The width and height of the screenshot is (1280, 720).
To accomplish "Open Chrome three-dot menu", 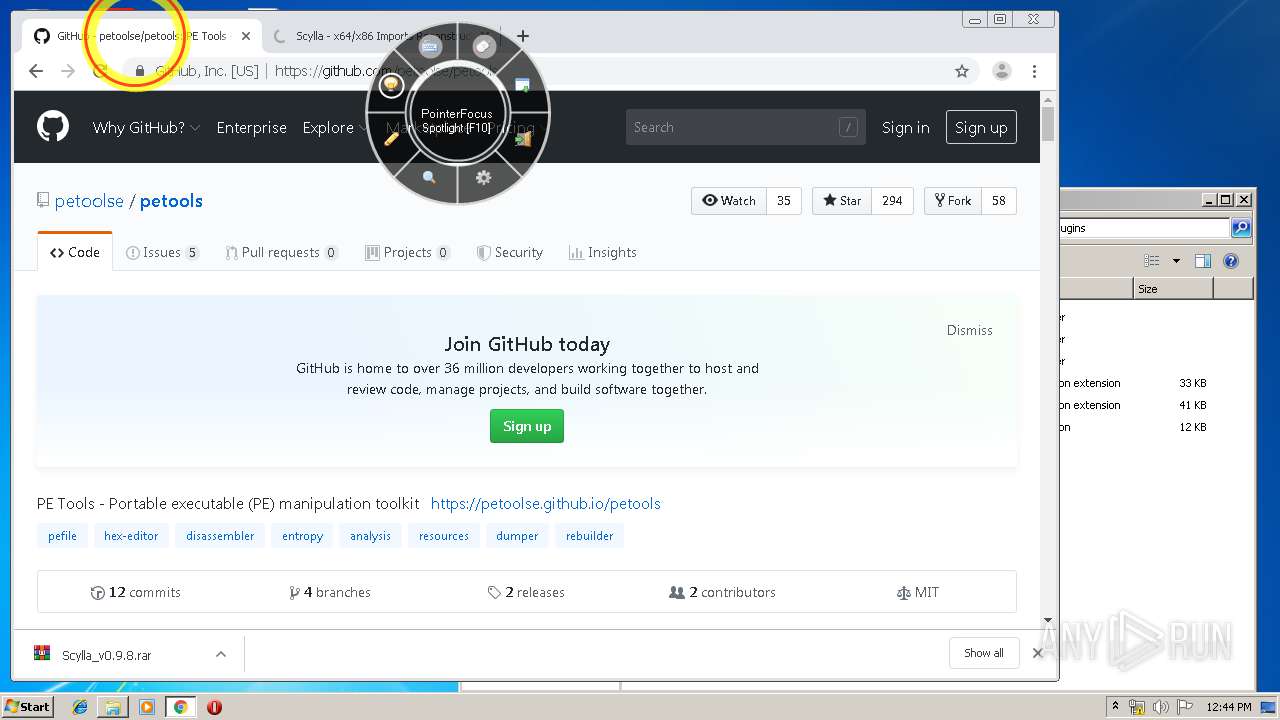I will point(1034,71).
